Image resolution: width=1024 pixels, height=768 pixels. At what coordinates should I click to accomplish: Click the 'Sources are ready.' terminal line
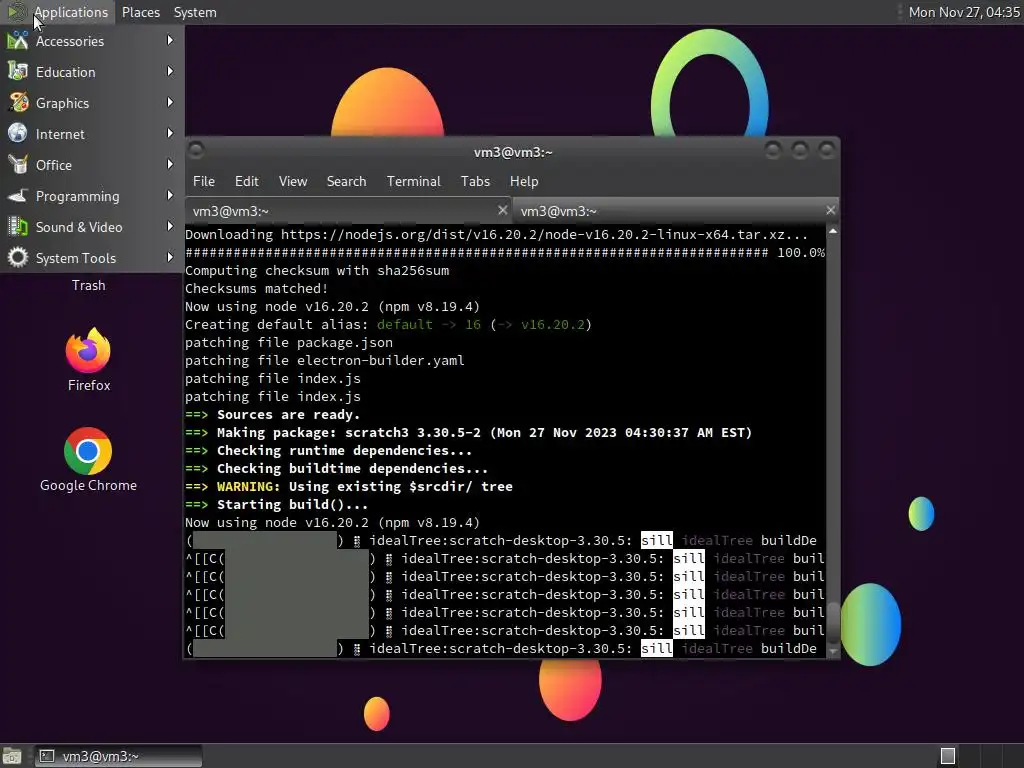click(272, 415)
